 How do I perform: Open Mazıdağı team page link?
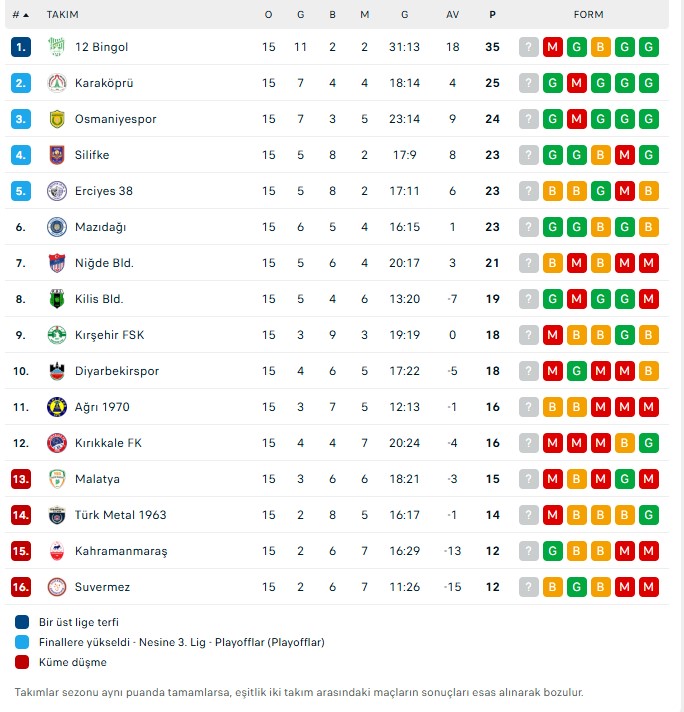pyautogui.click(x=101, y=227)
